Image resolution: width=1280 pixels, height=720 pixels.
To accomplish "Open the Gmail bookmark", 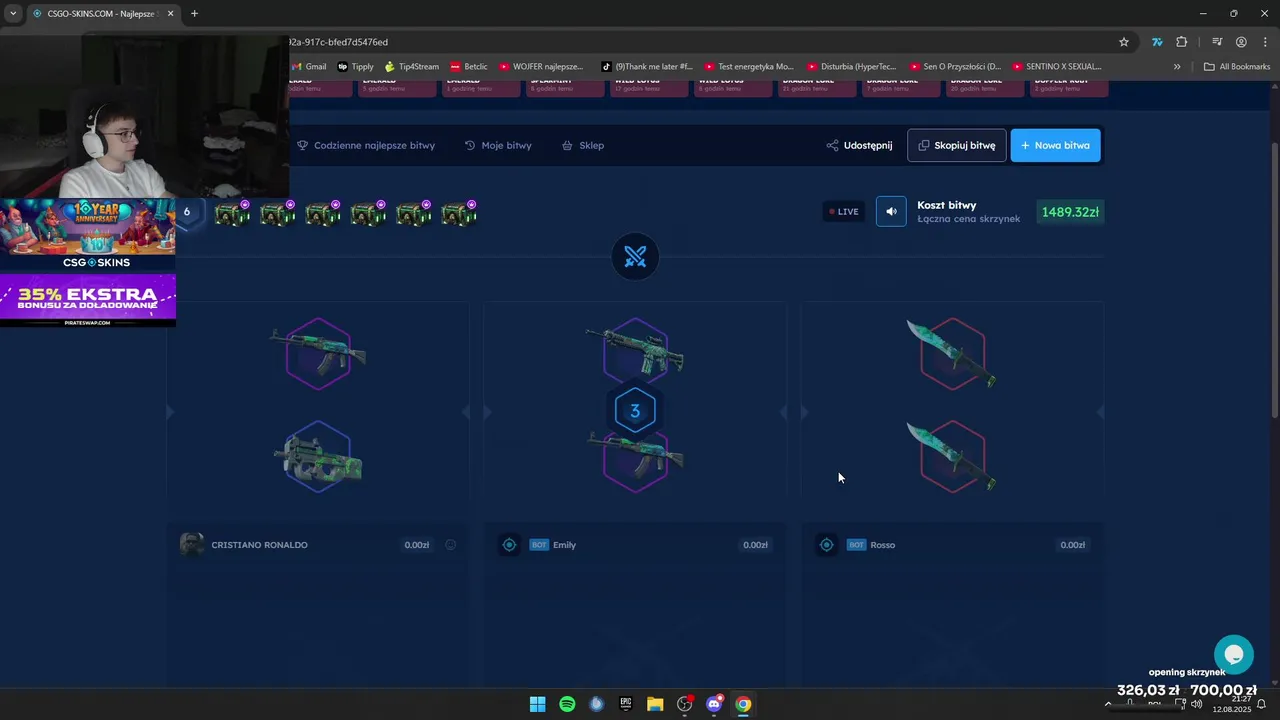I will tap(309, 67).
